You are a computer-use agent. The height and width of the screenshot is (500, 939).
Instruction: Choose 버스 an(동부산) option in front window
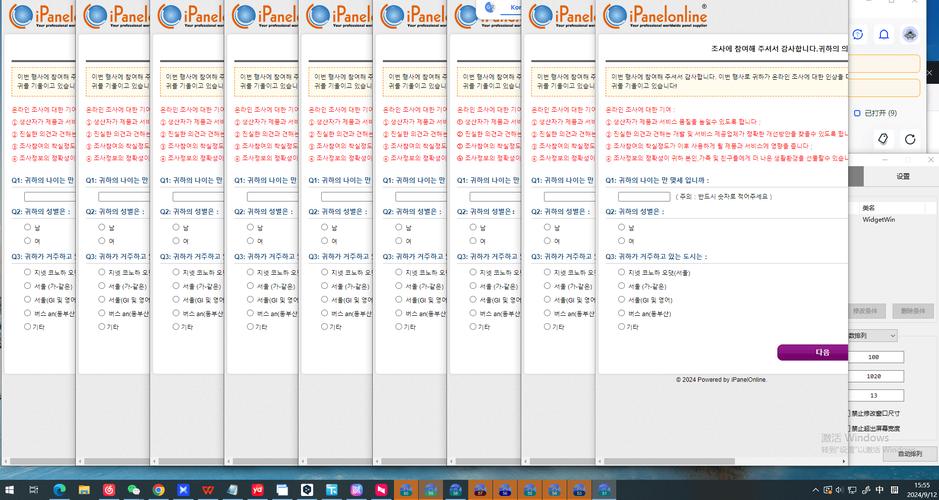[x=622, y=313]
